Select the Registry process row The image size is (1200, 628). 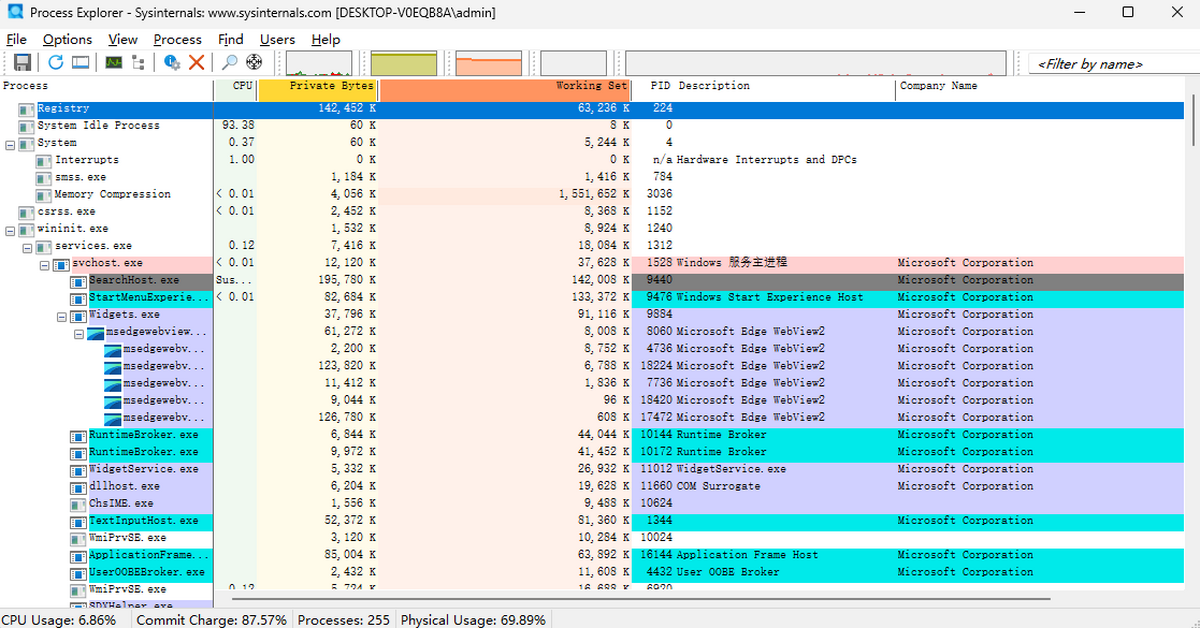tap(592, 109)
